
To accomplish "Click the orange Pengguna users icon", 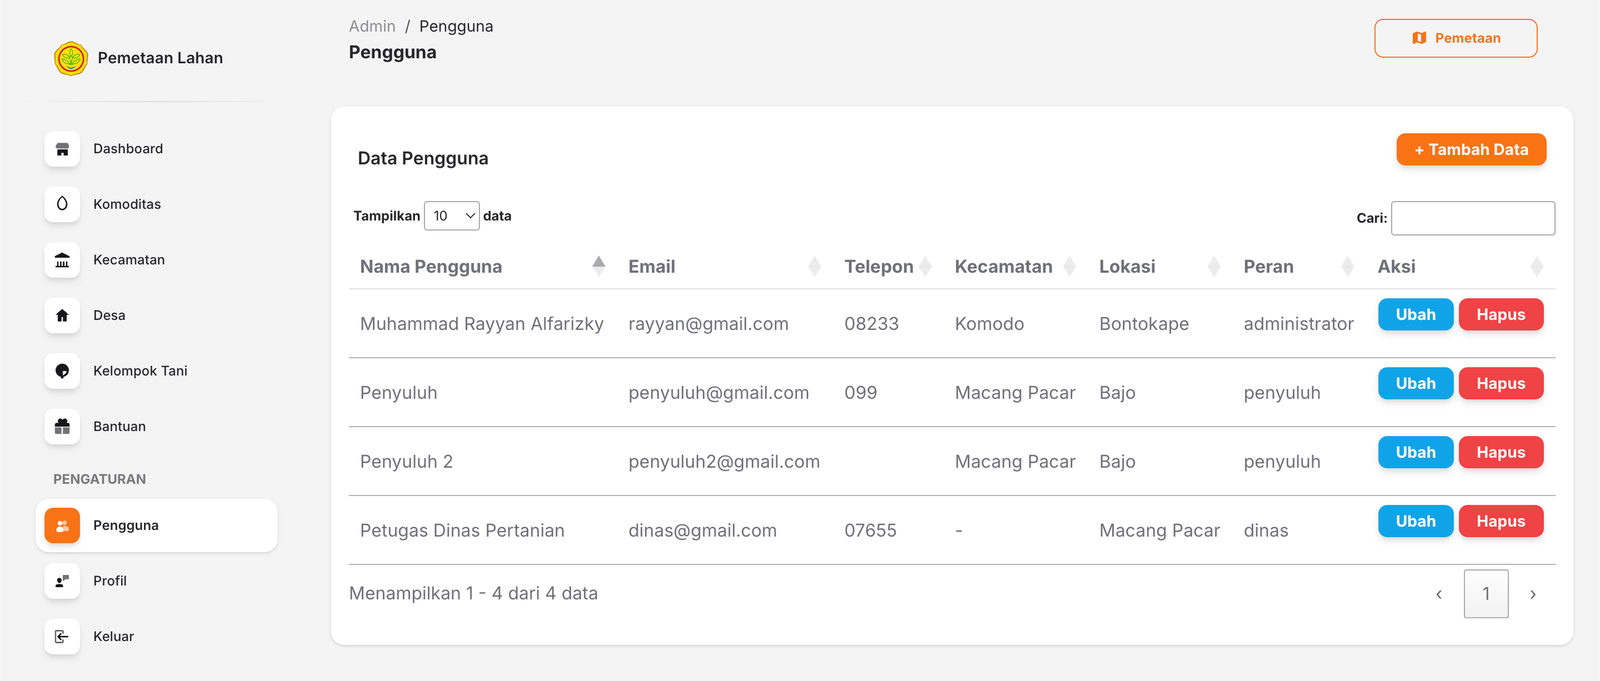I will click(x=62, y=526).
